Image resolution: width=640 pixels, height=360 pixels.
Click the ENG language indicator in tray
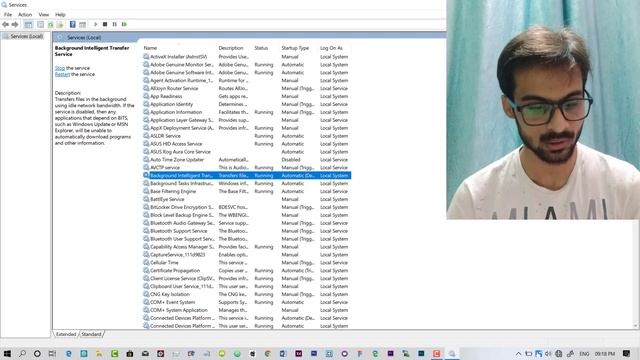(x=584, y=353)
